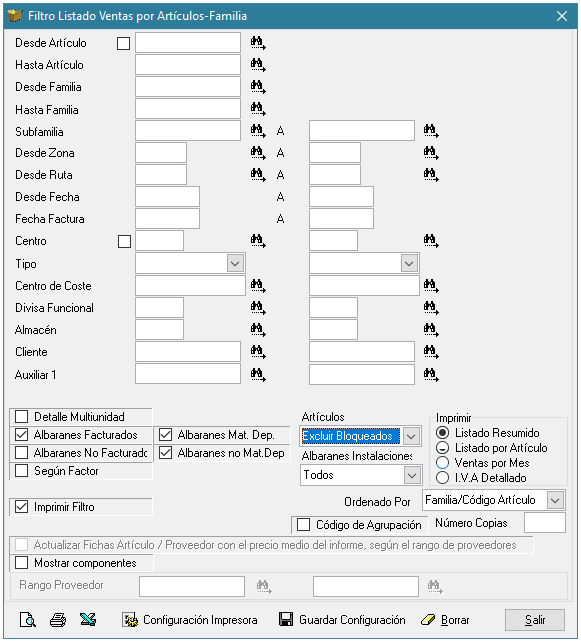Click the printer icon to print

58,620
